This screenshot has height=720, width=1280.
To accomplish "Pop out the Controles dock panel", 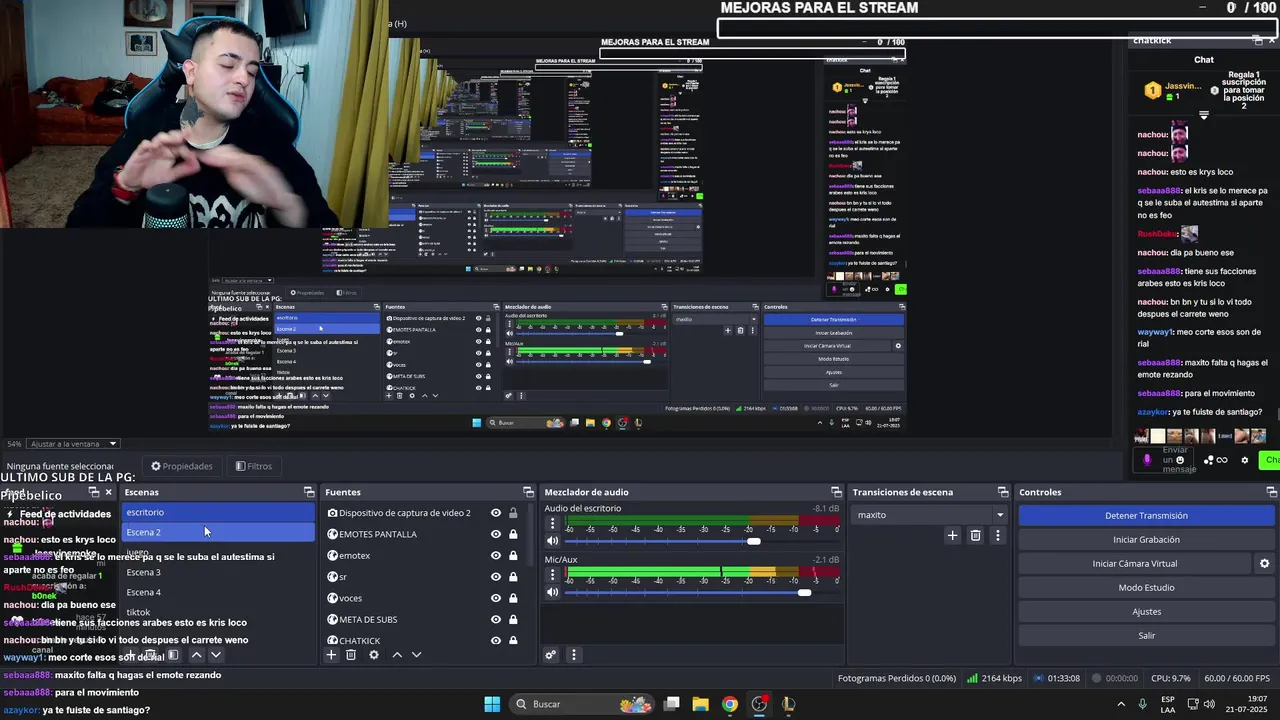I will coord(1271,492).
